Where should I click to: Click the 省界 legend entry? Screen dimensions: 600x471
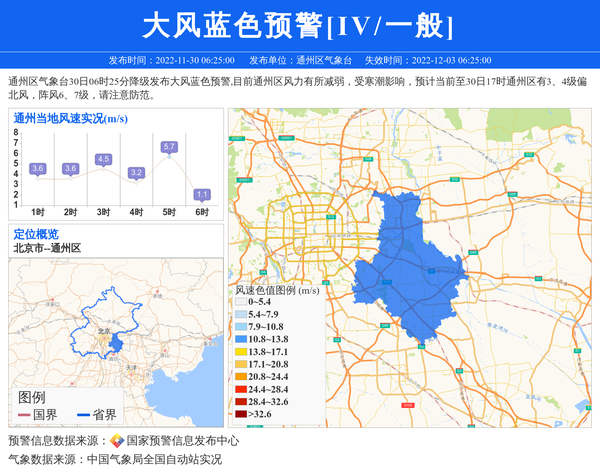coord(97,415)
